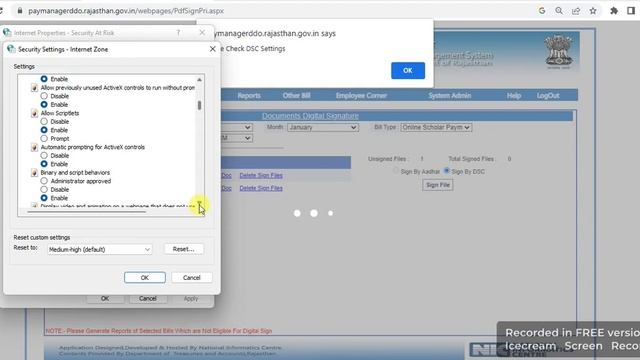640x360 pixels.
Task: Choose Sign By Aadhar radio option
Action: [x=396, y=171]
